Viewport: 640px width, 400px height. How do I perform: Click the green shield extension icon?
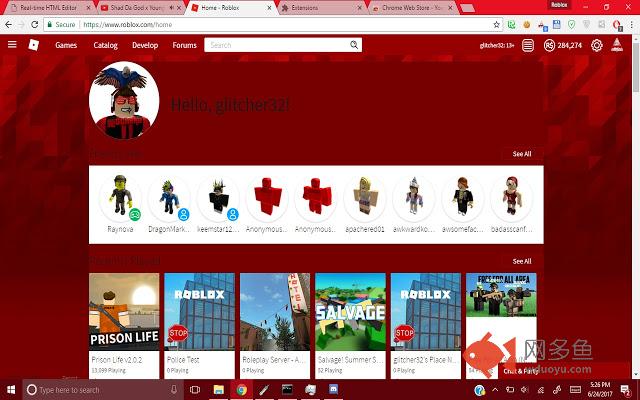(571, 24)
